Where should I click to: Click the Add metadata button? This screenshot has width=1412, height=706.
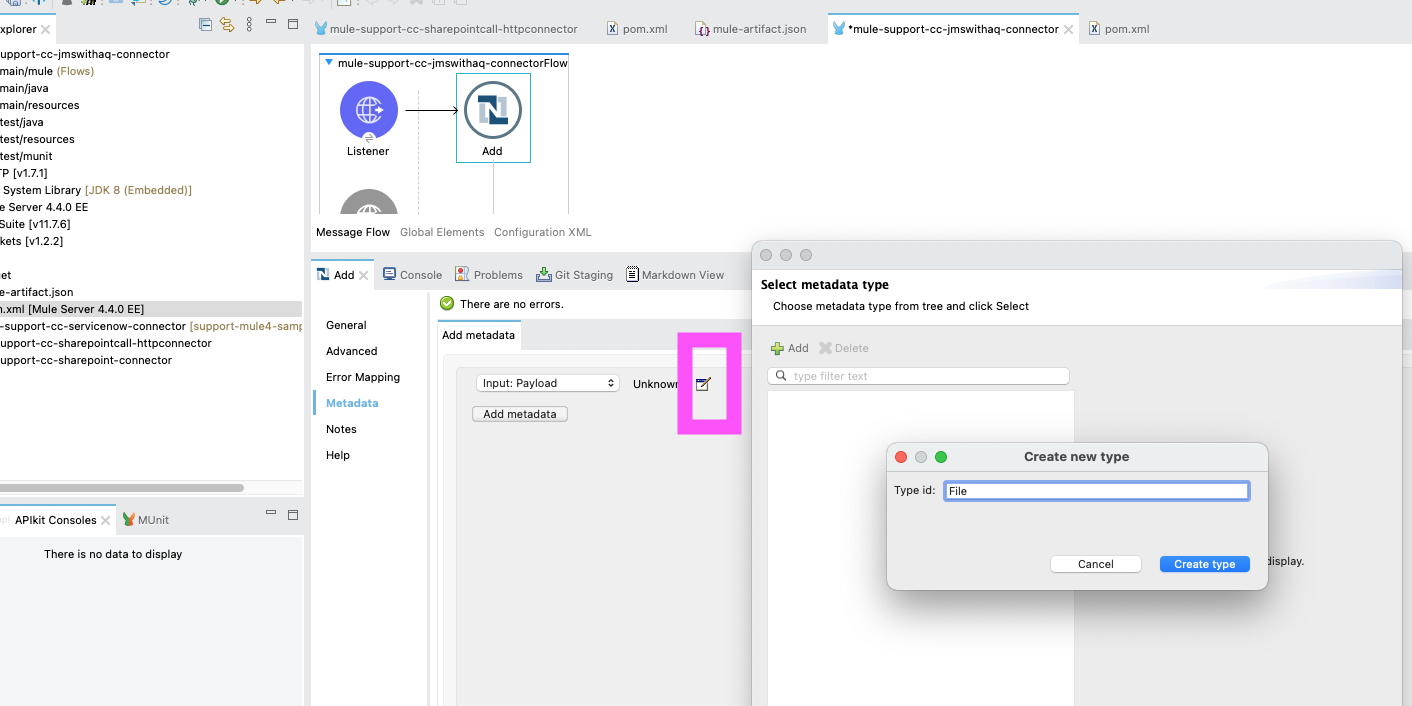[519, 414]
